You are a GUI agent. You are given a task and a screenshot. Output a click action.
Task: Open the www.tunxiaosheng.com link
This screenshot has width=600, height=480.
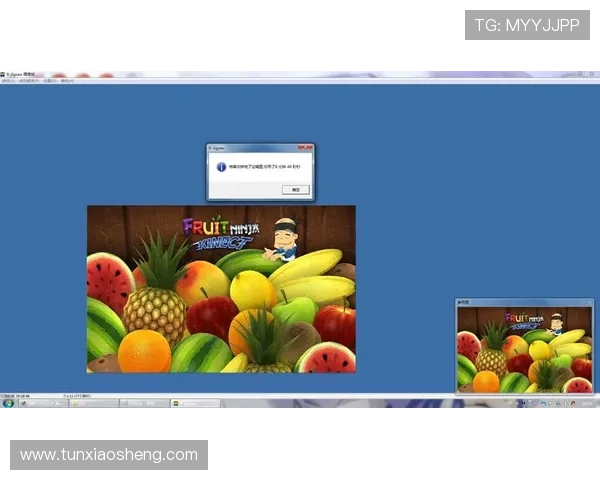(x=109, y=455)
